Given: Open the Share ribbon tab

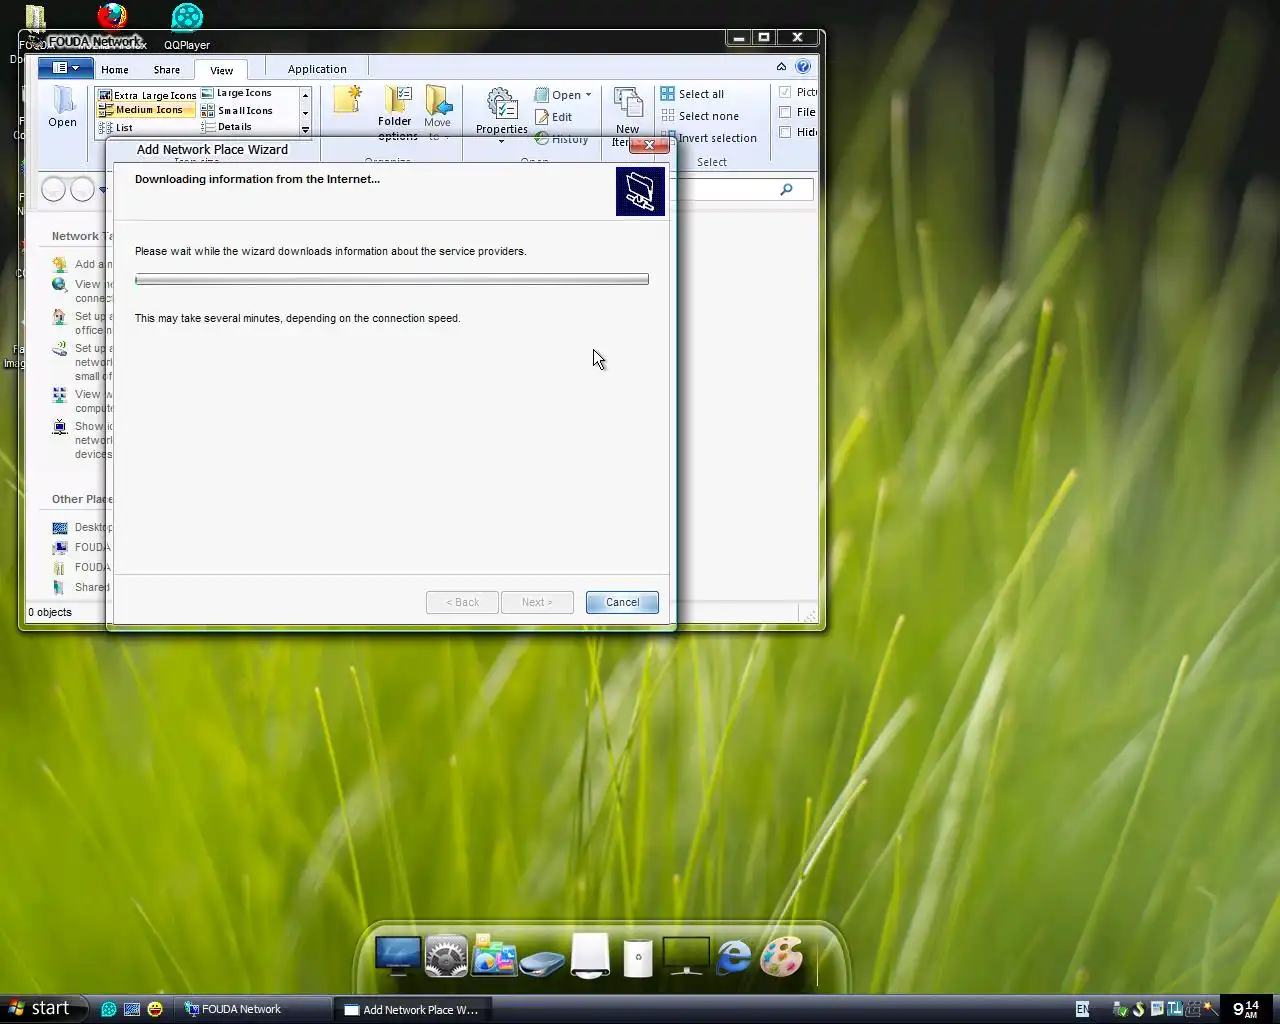Looking at the screenshot, I should coord(167,70).
